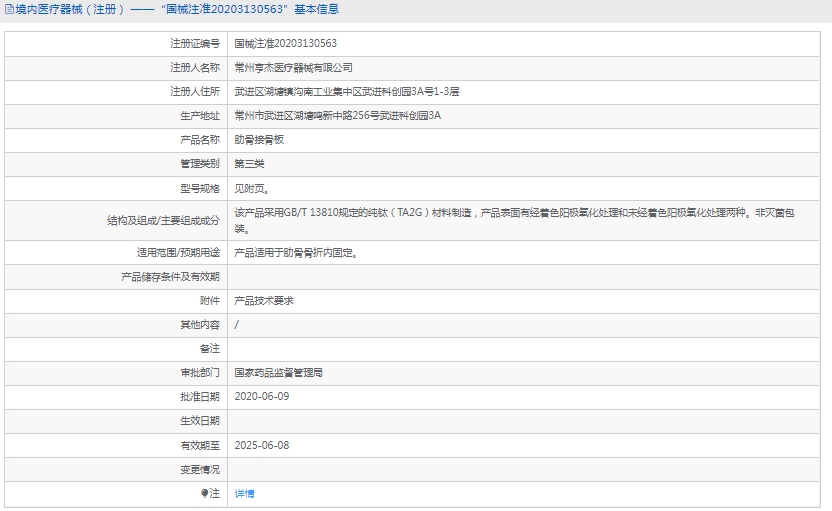
Task: Click the 变更情况 row label
Action: click(200, 470)
